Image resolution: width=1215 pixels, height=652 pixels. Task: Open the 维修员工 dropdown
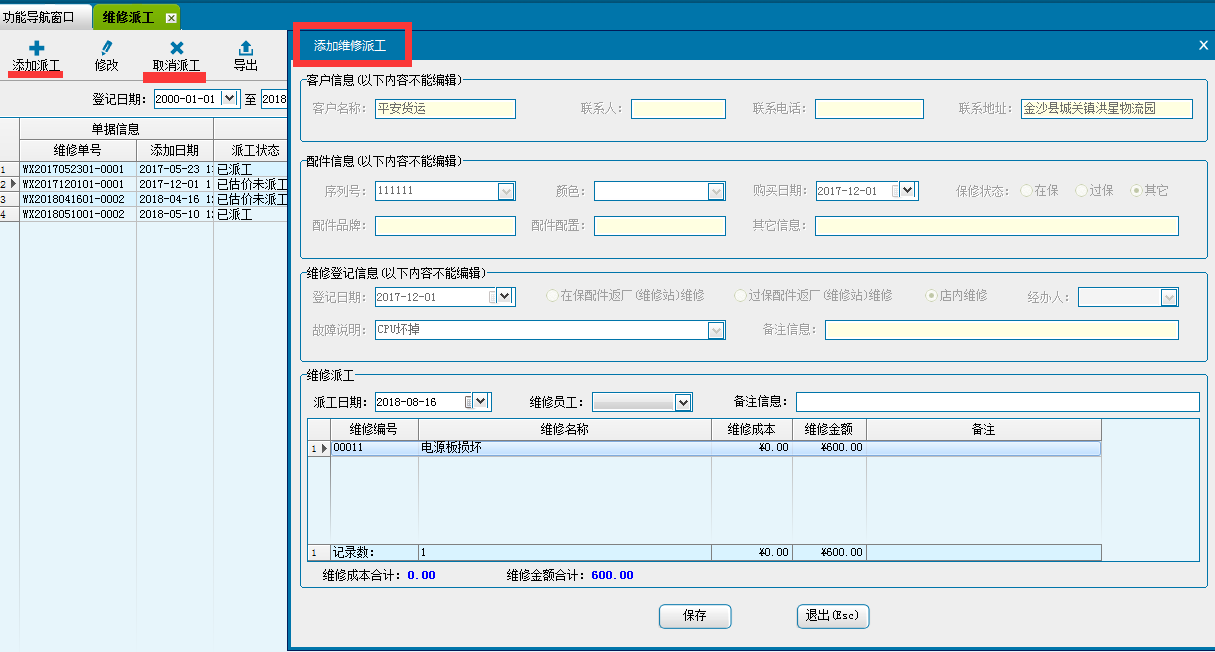click(x=683, y=402)
